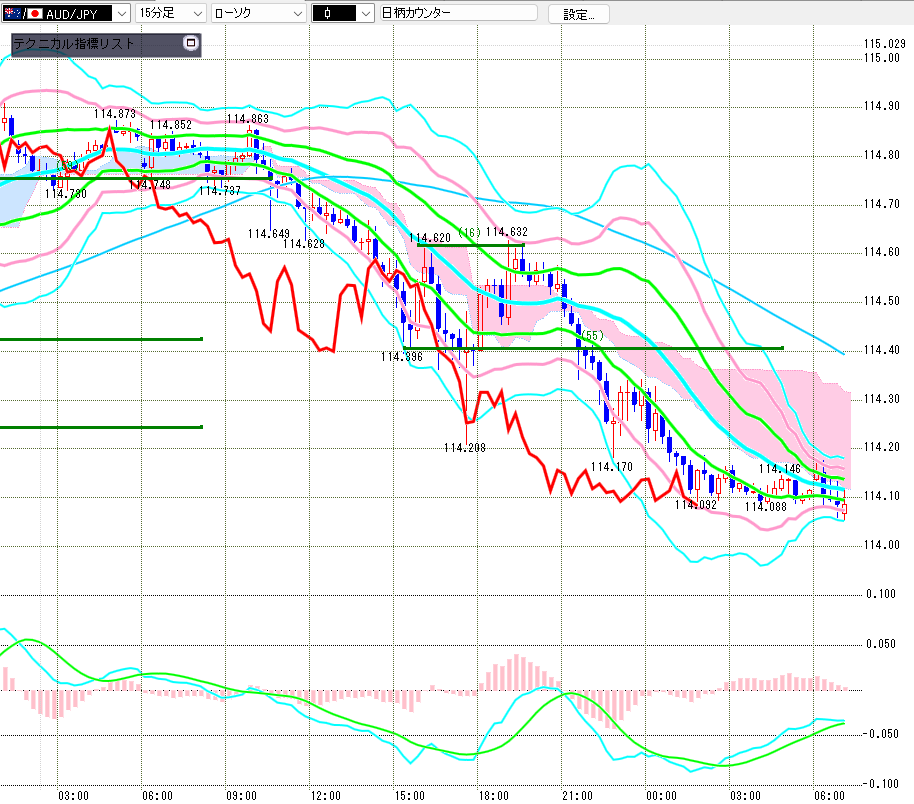Click the 114.00 price axis label
The height and width of the screenshot is (804, 914).
882,545
